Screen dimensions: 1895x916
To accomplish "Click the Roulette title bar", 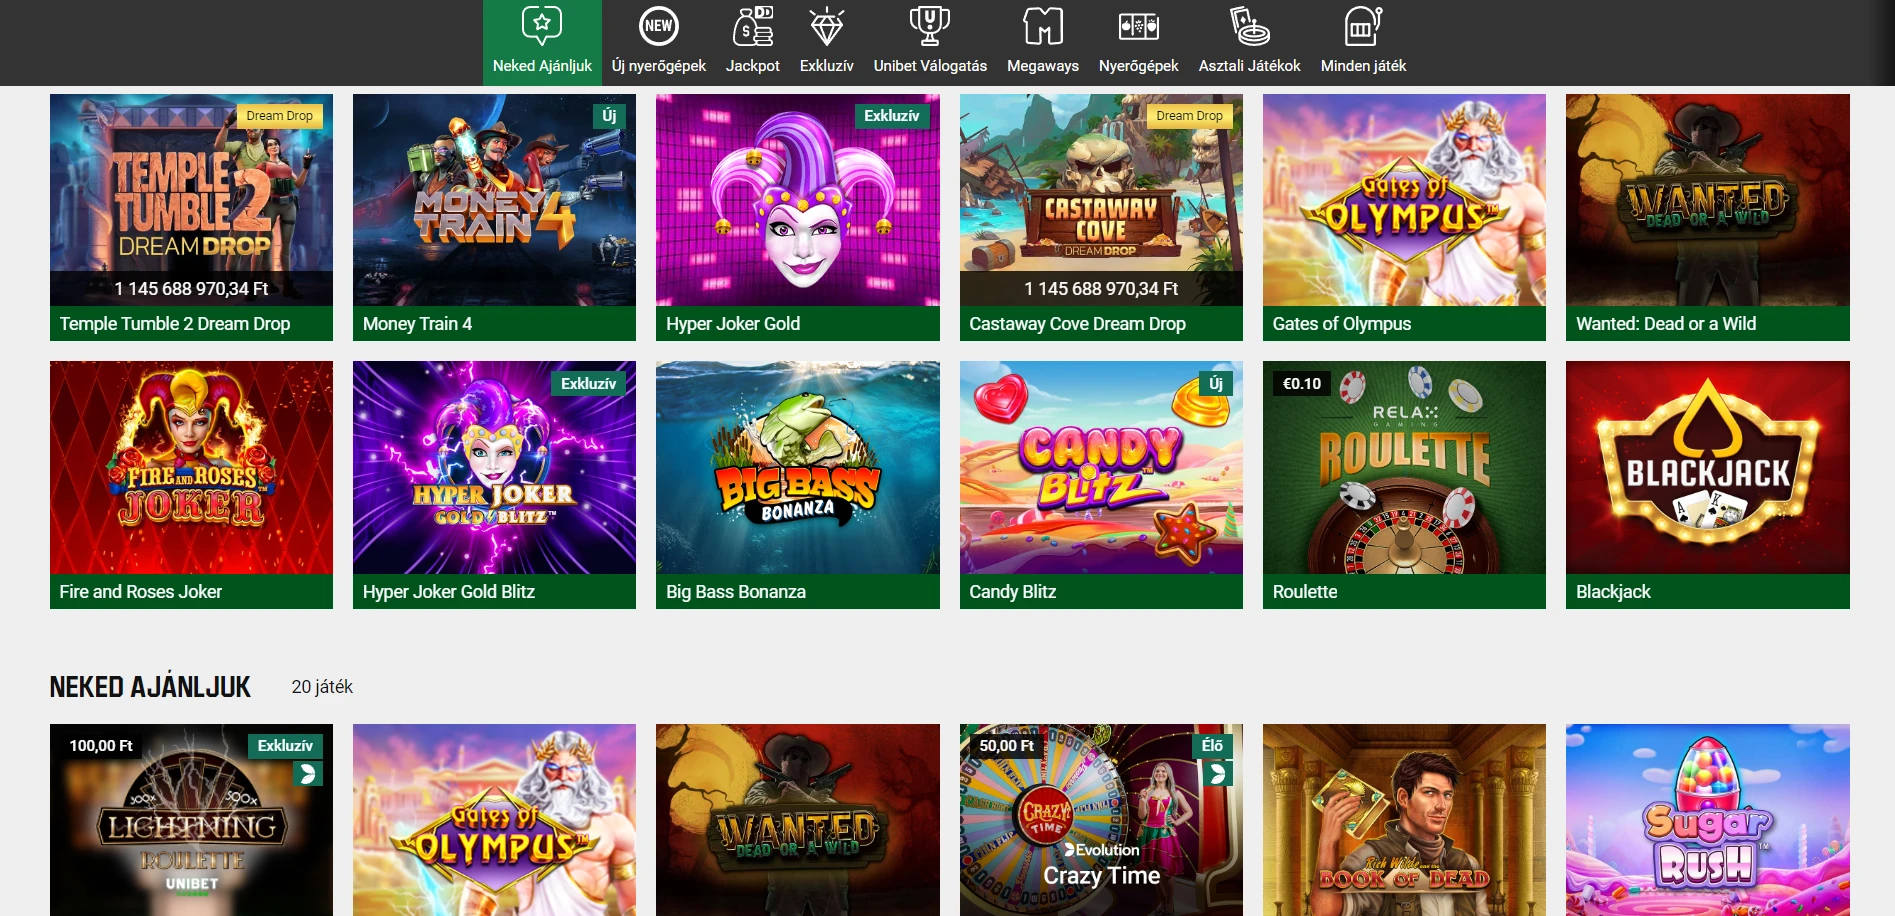I will click(x=1404, y=592).
